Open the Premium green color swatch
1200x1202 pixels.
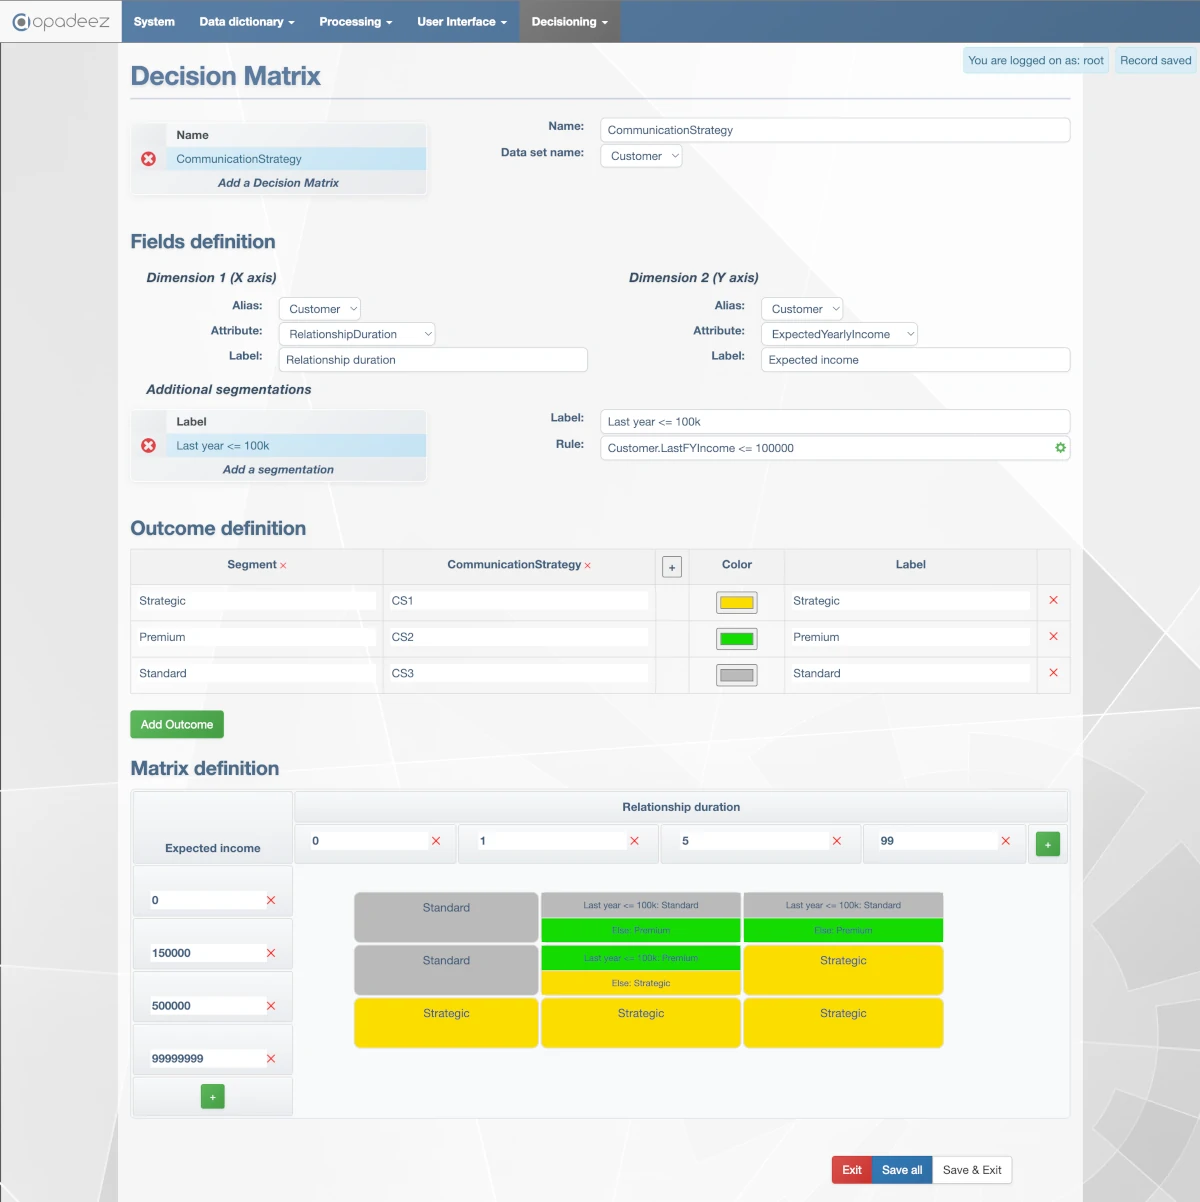735,638
